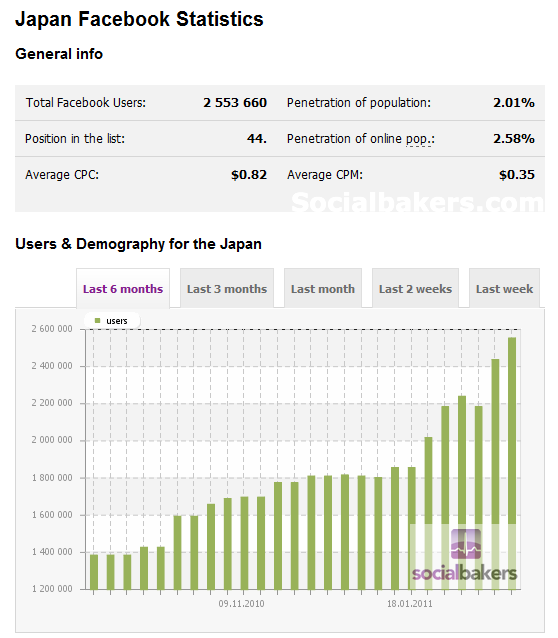This screenshot has width=558, height=638.
Task: Click the Average CPC label
Action: click(x=62, y=175)
